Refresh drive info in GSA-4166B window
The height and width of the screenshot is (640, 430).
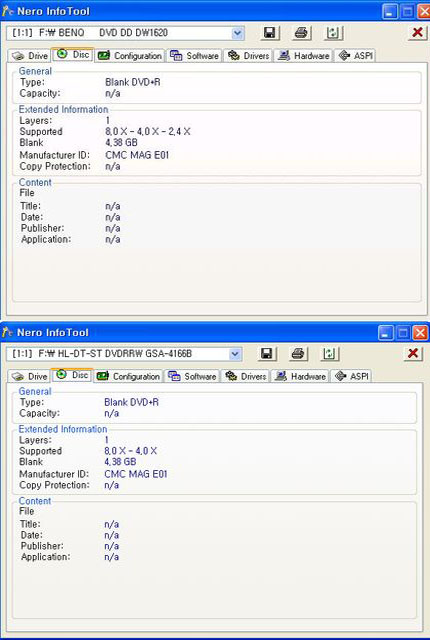(330, 353)
